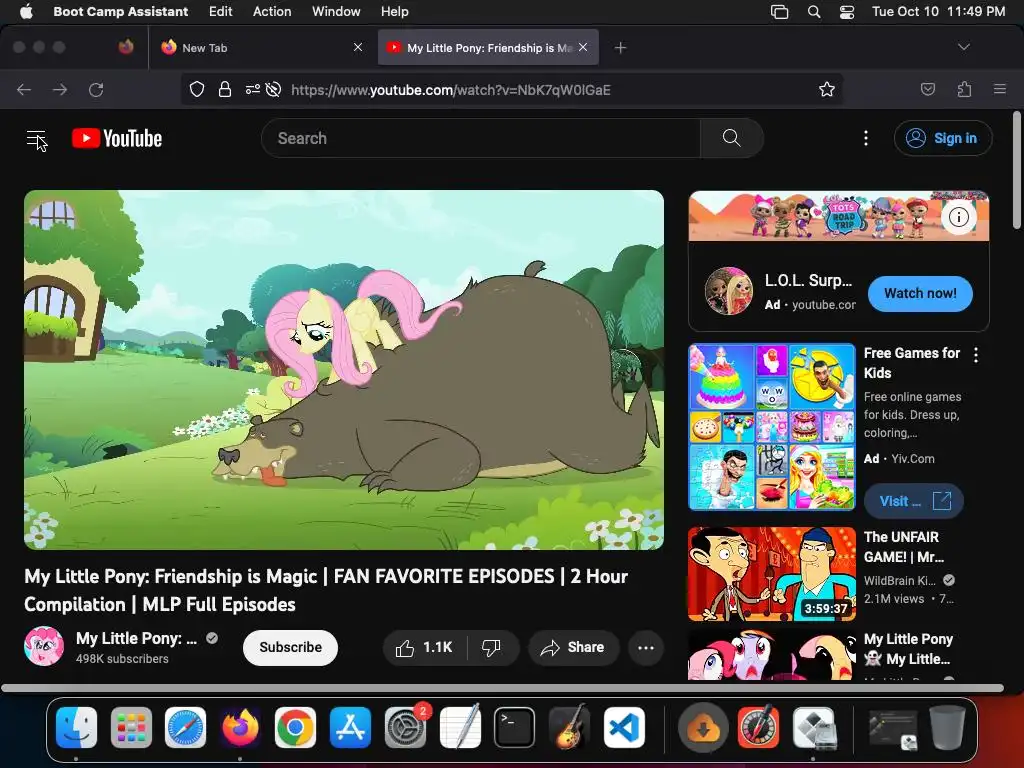Image resolution: width=1024 pixels, height=768 pixels.
Task: Dislike the video with thumbs down
Action: click(x=491, y=647)
